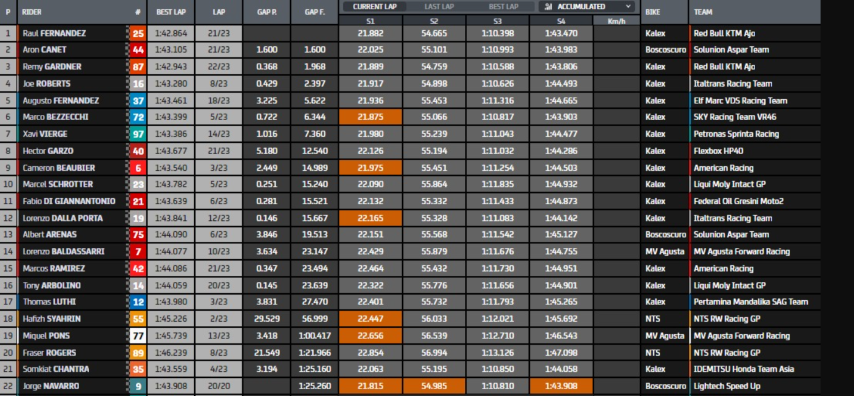This screenshot has height=396, width=854.
Task: Click Fraser ROGERS's number 89 badge
Action: tap(138, 353)
